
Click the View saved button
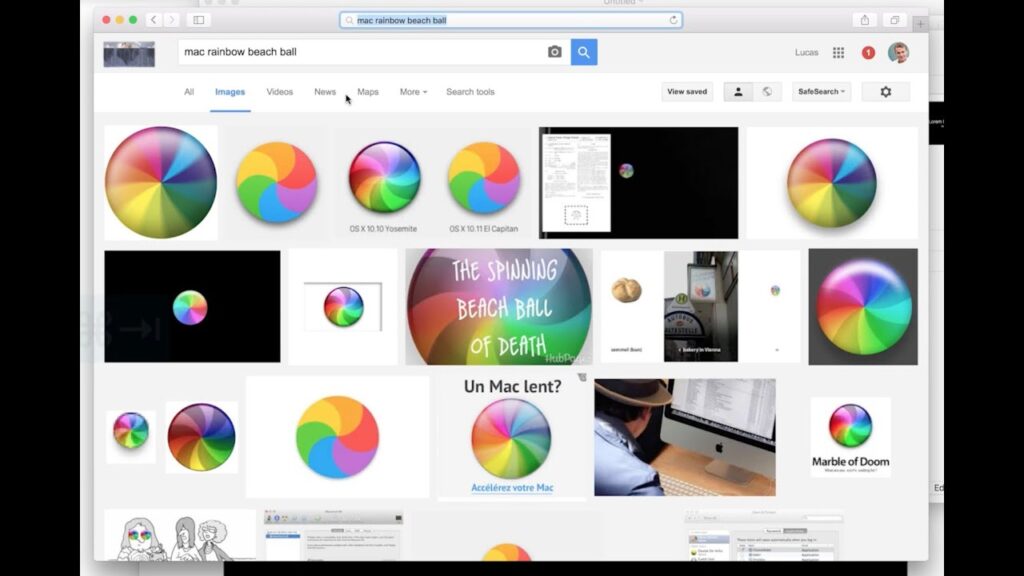pyautogui.click(x=687, y=91)
